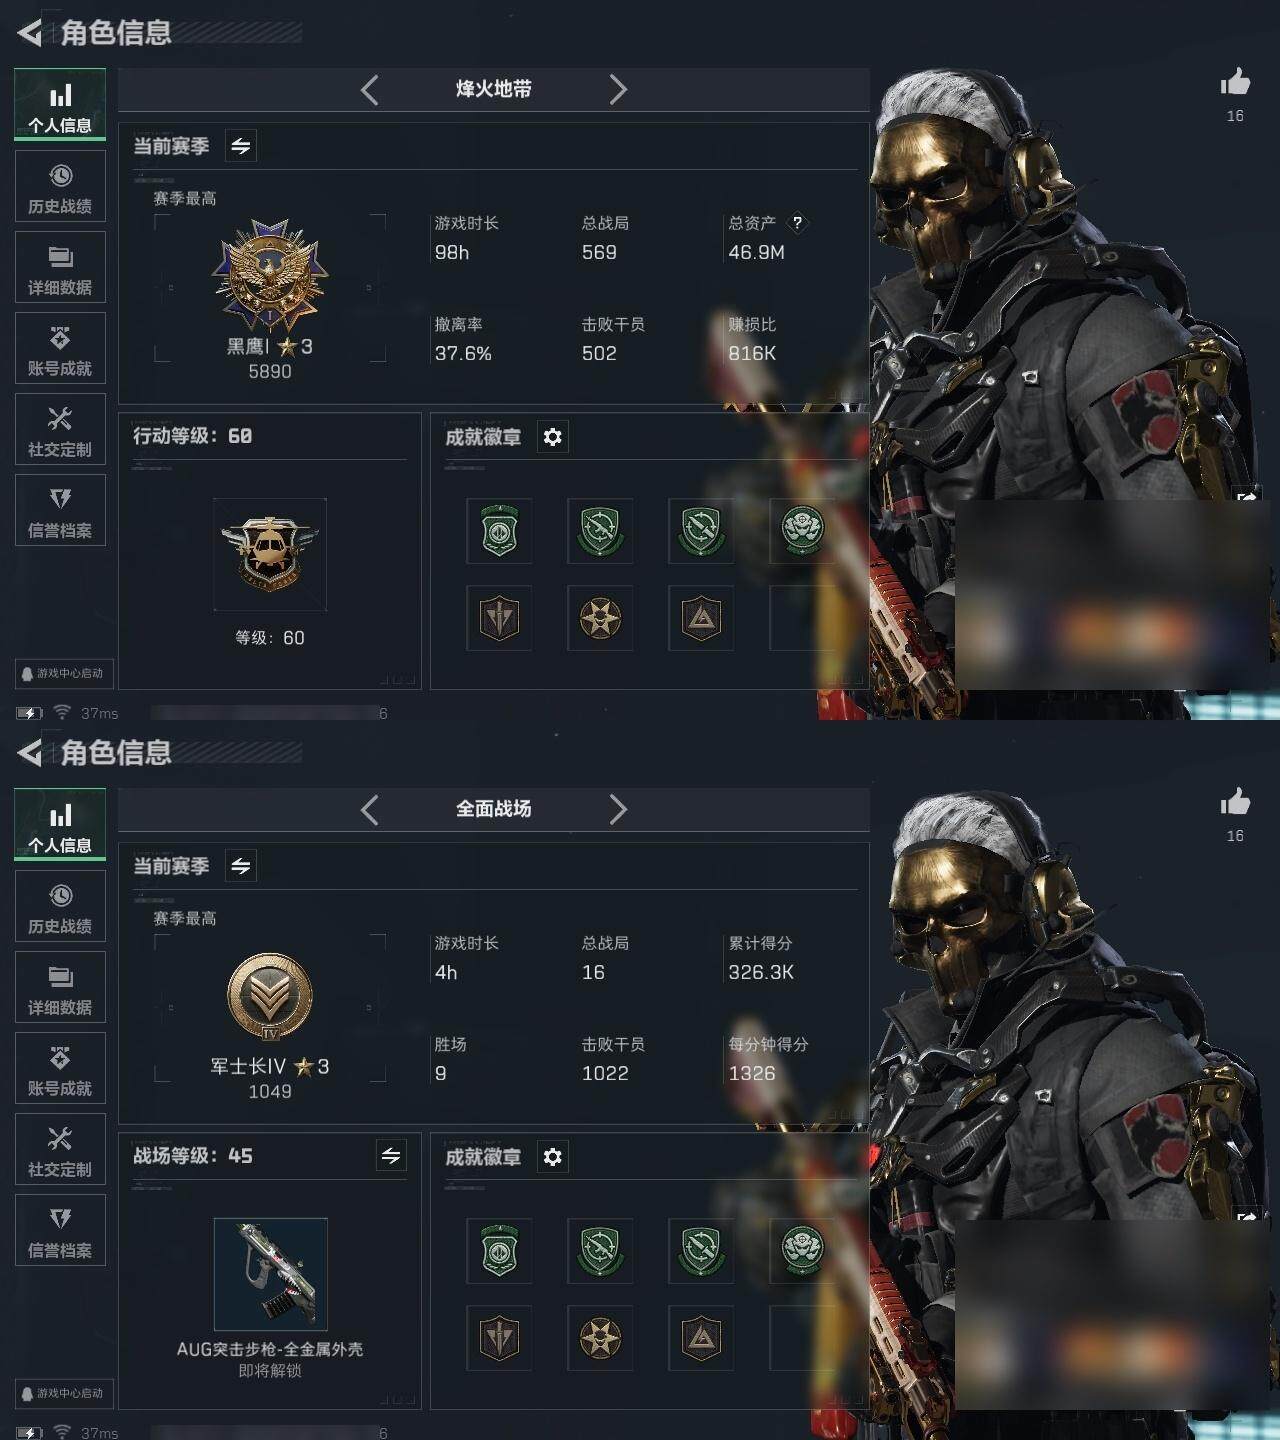This screenshot has height=1440, width=1280.
Task: Click the 黑鹰I season rank badge
Action: pos(270,277)
